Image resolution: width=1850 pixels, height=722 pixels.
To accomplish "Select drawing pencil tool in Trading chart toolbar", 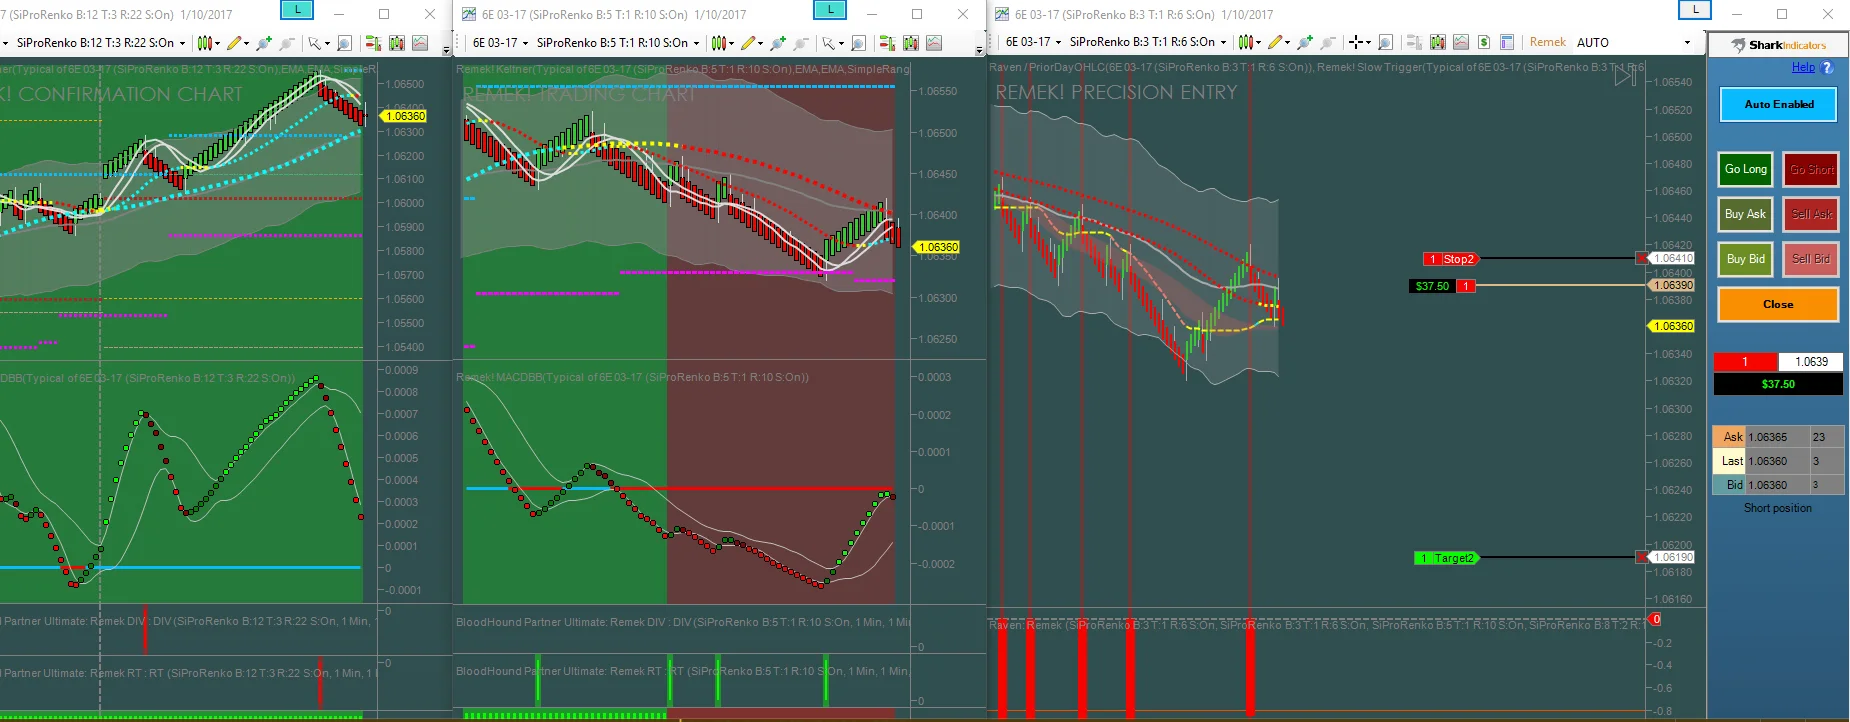I will 748,43.
